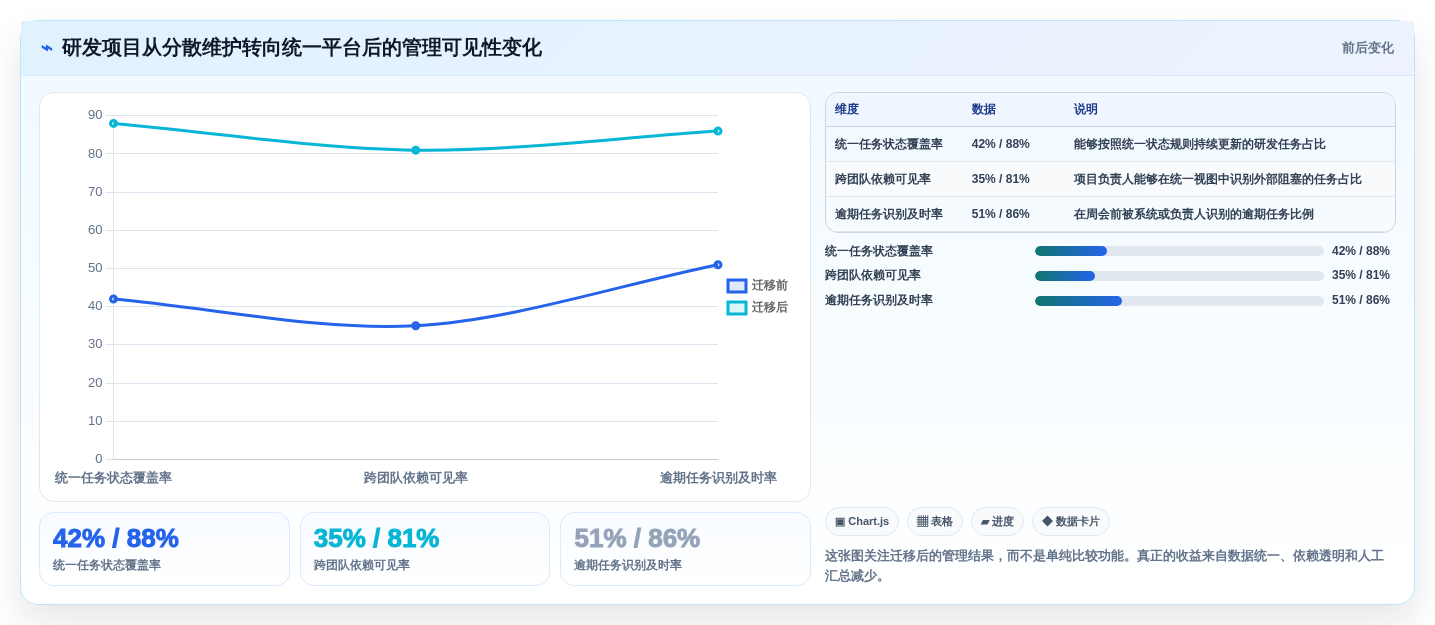Click table cell 逾期任务识别及时率
The width and height of the screenshot is (1435, 625).
pyautogui.click(x=889, y=214)
